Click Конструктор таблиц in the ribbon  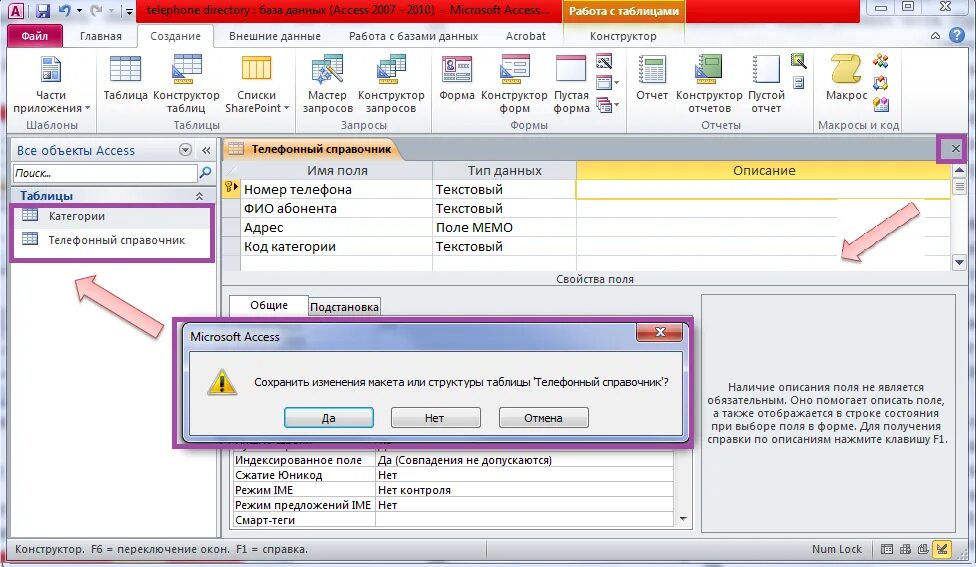(x=186, y=85)
